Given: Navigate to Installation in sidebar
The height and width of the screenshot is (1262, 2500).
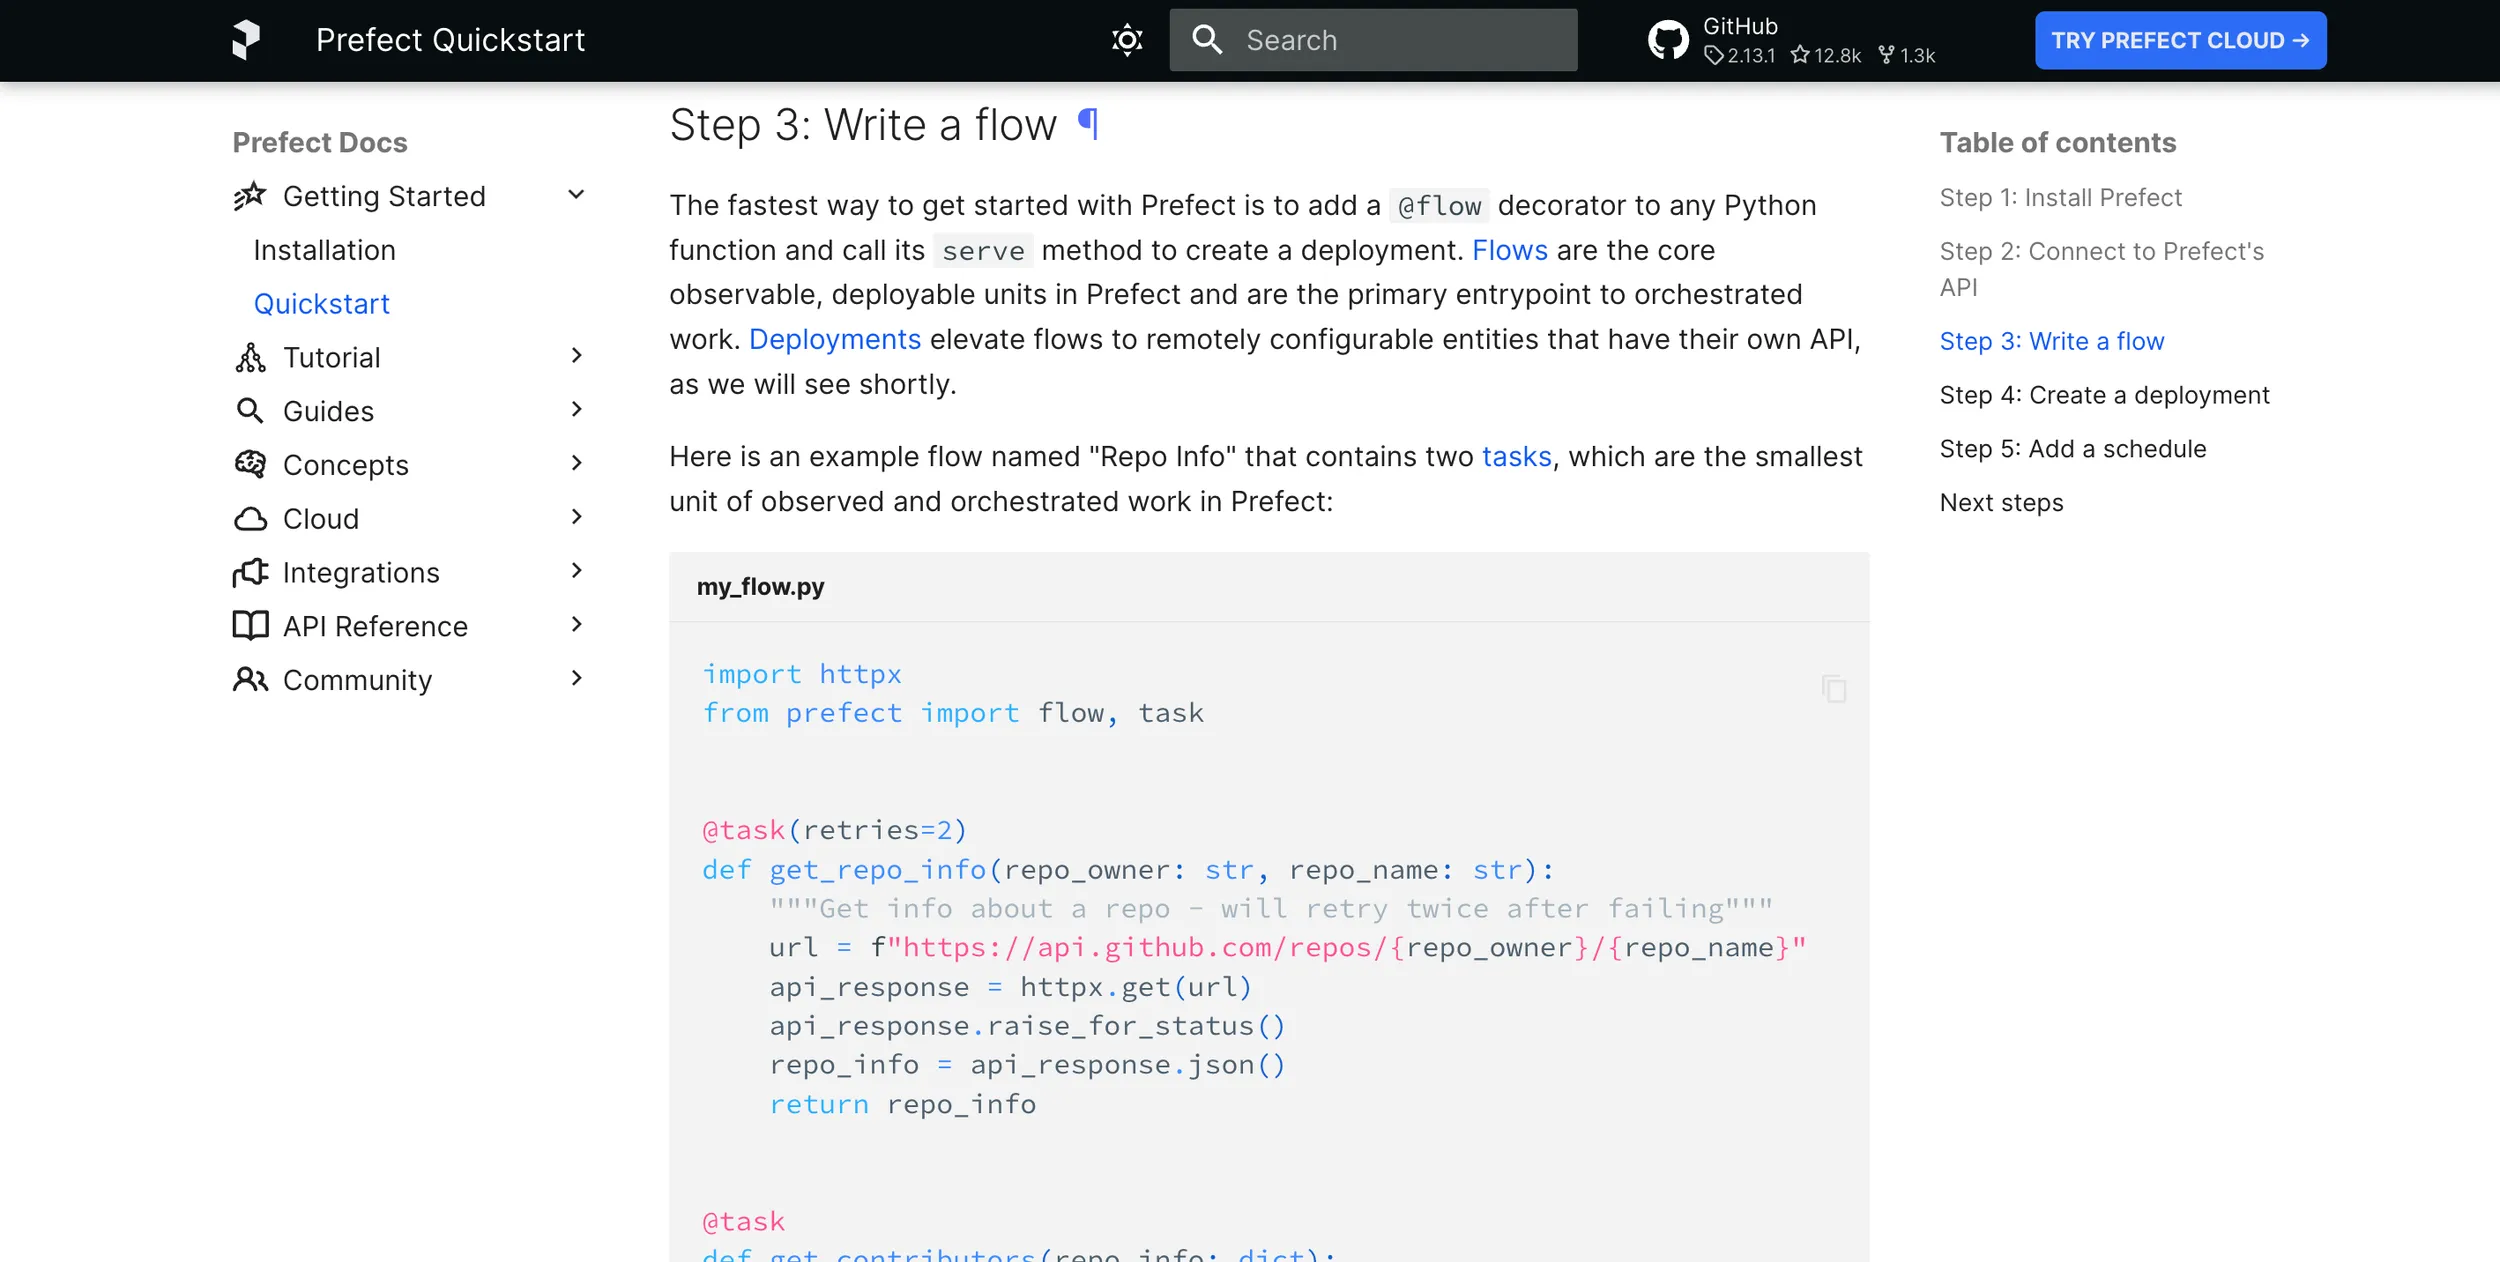Looking at the screenshot, I should click(325, 250).
